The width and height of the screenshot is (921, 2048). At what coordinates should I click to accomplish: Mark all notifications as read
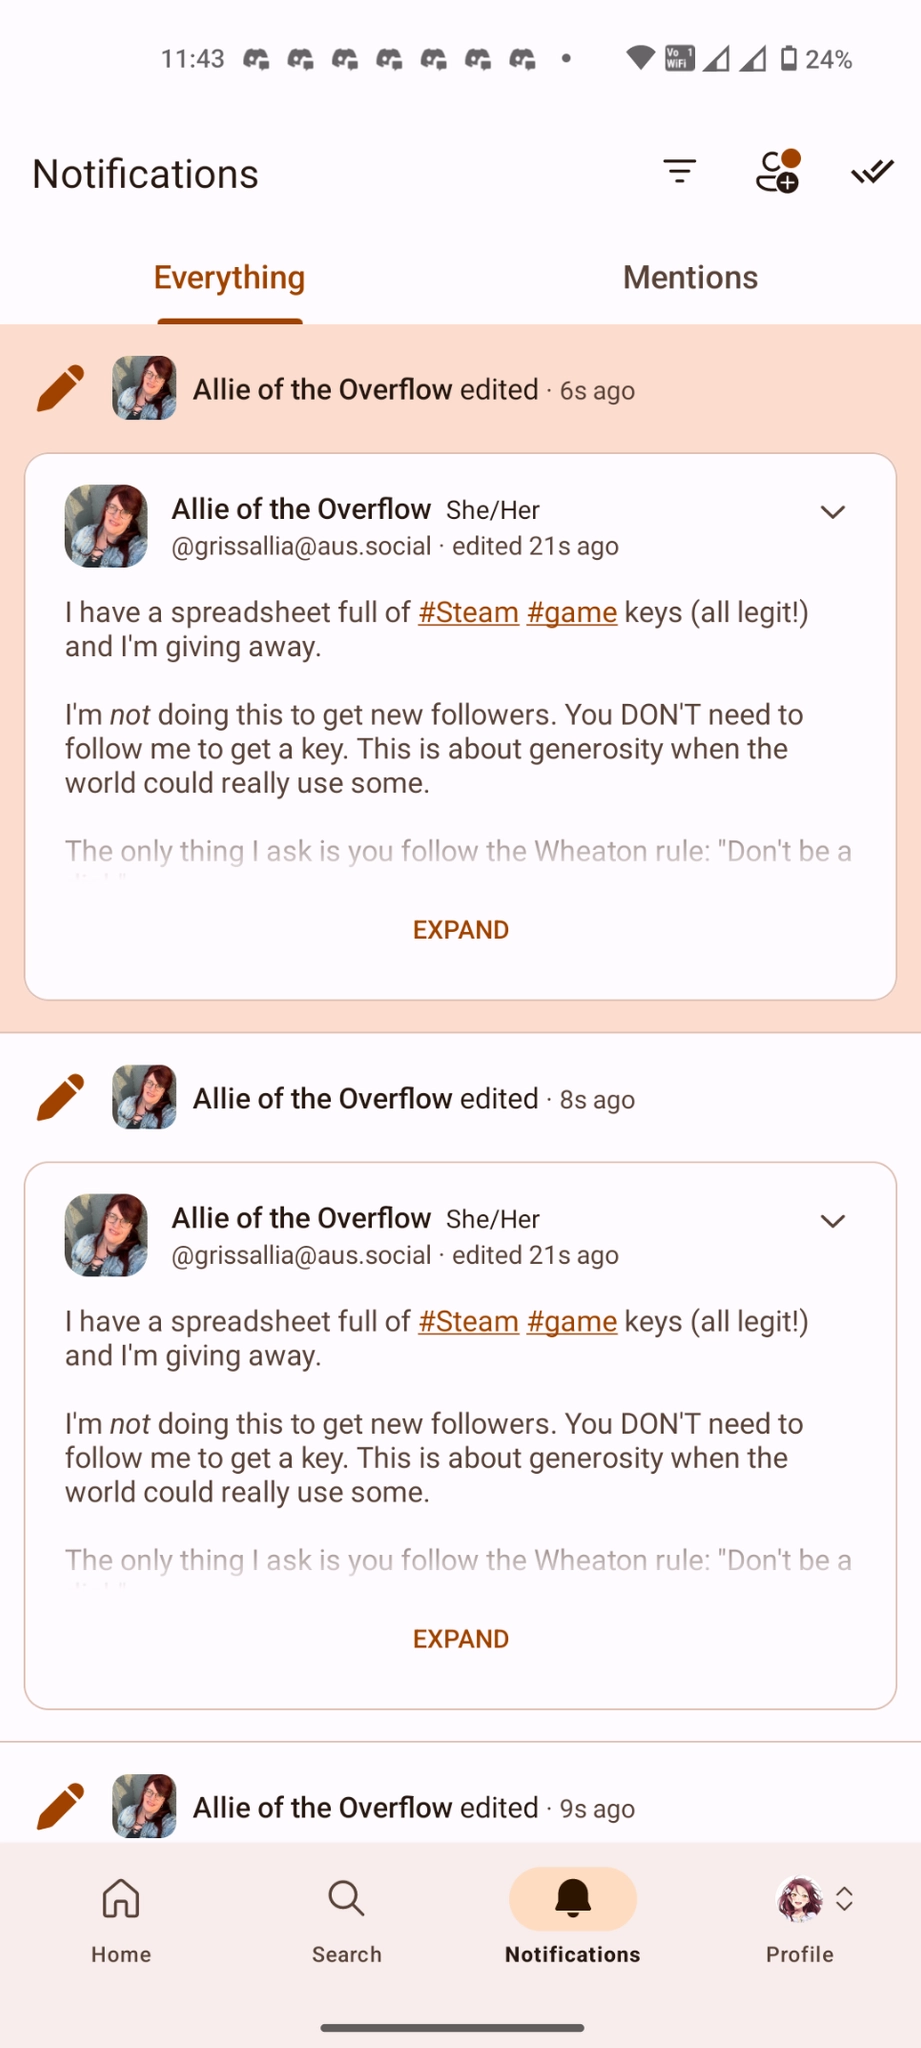(872, 172)
